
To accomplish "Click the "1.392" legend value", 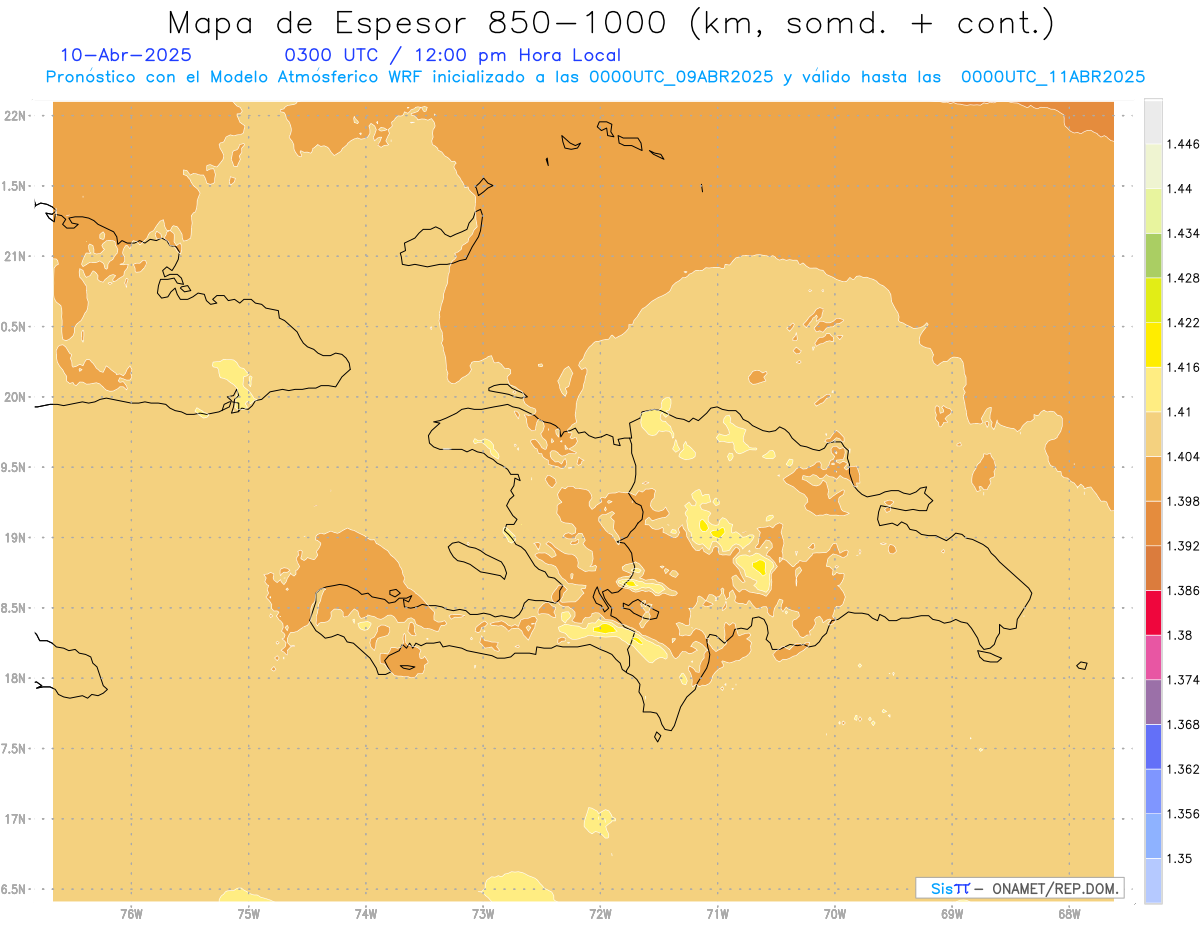I will pyautogui.click(x=1183, y=546).
